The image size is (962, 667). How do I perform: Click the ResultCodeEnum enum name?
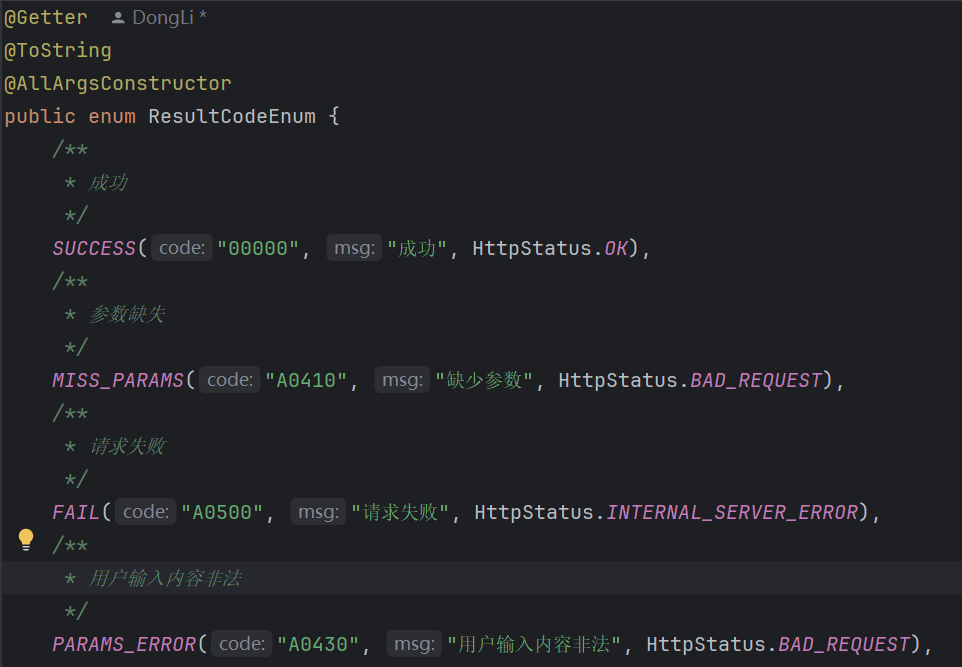click(232, 116)
